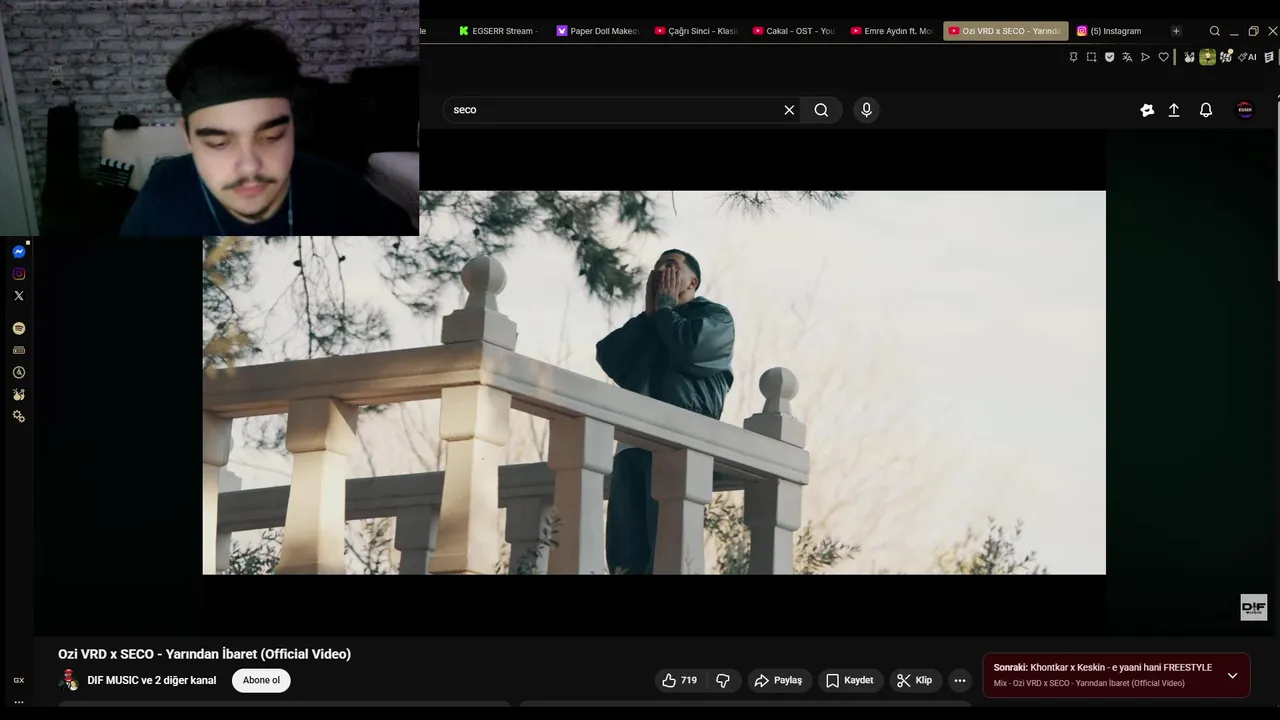Open browser tab search magnifier

(x=1215, y=31)
